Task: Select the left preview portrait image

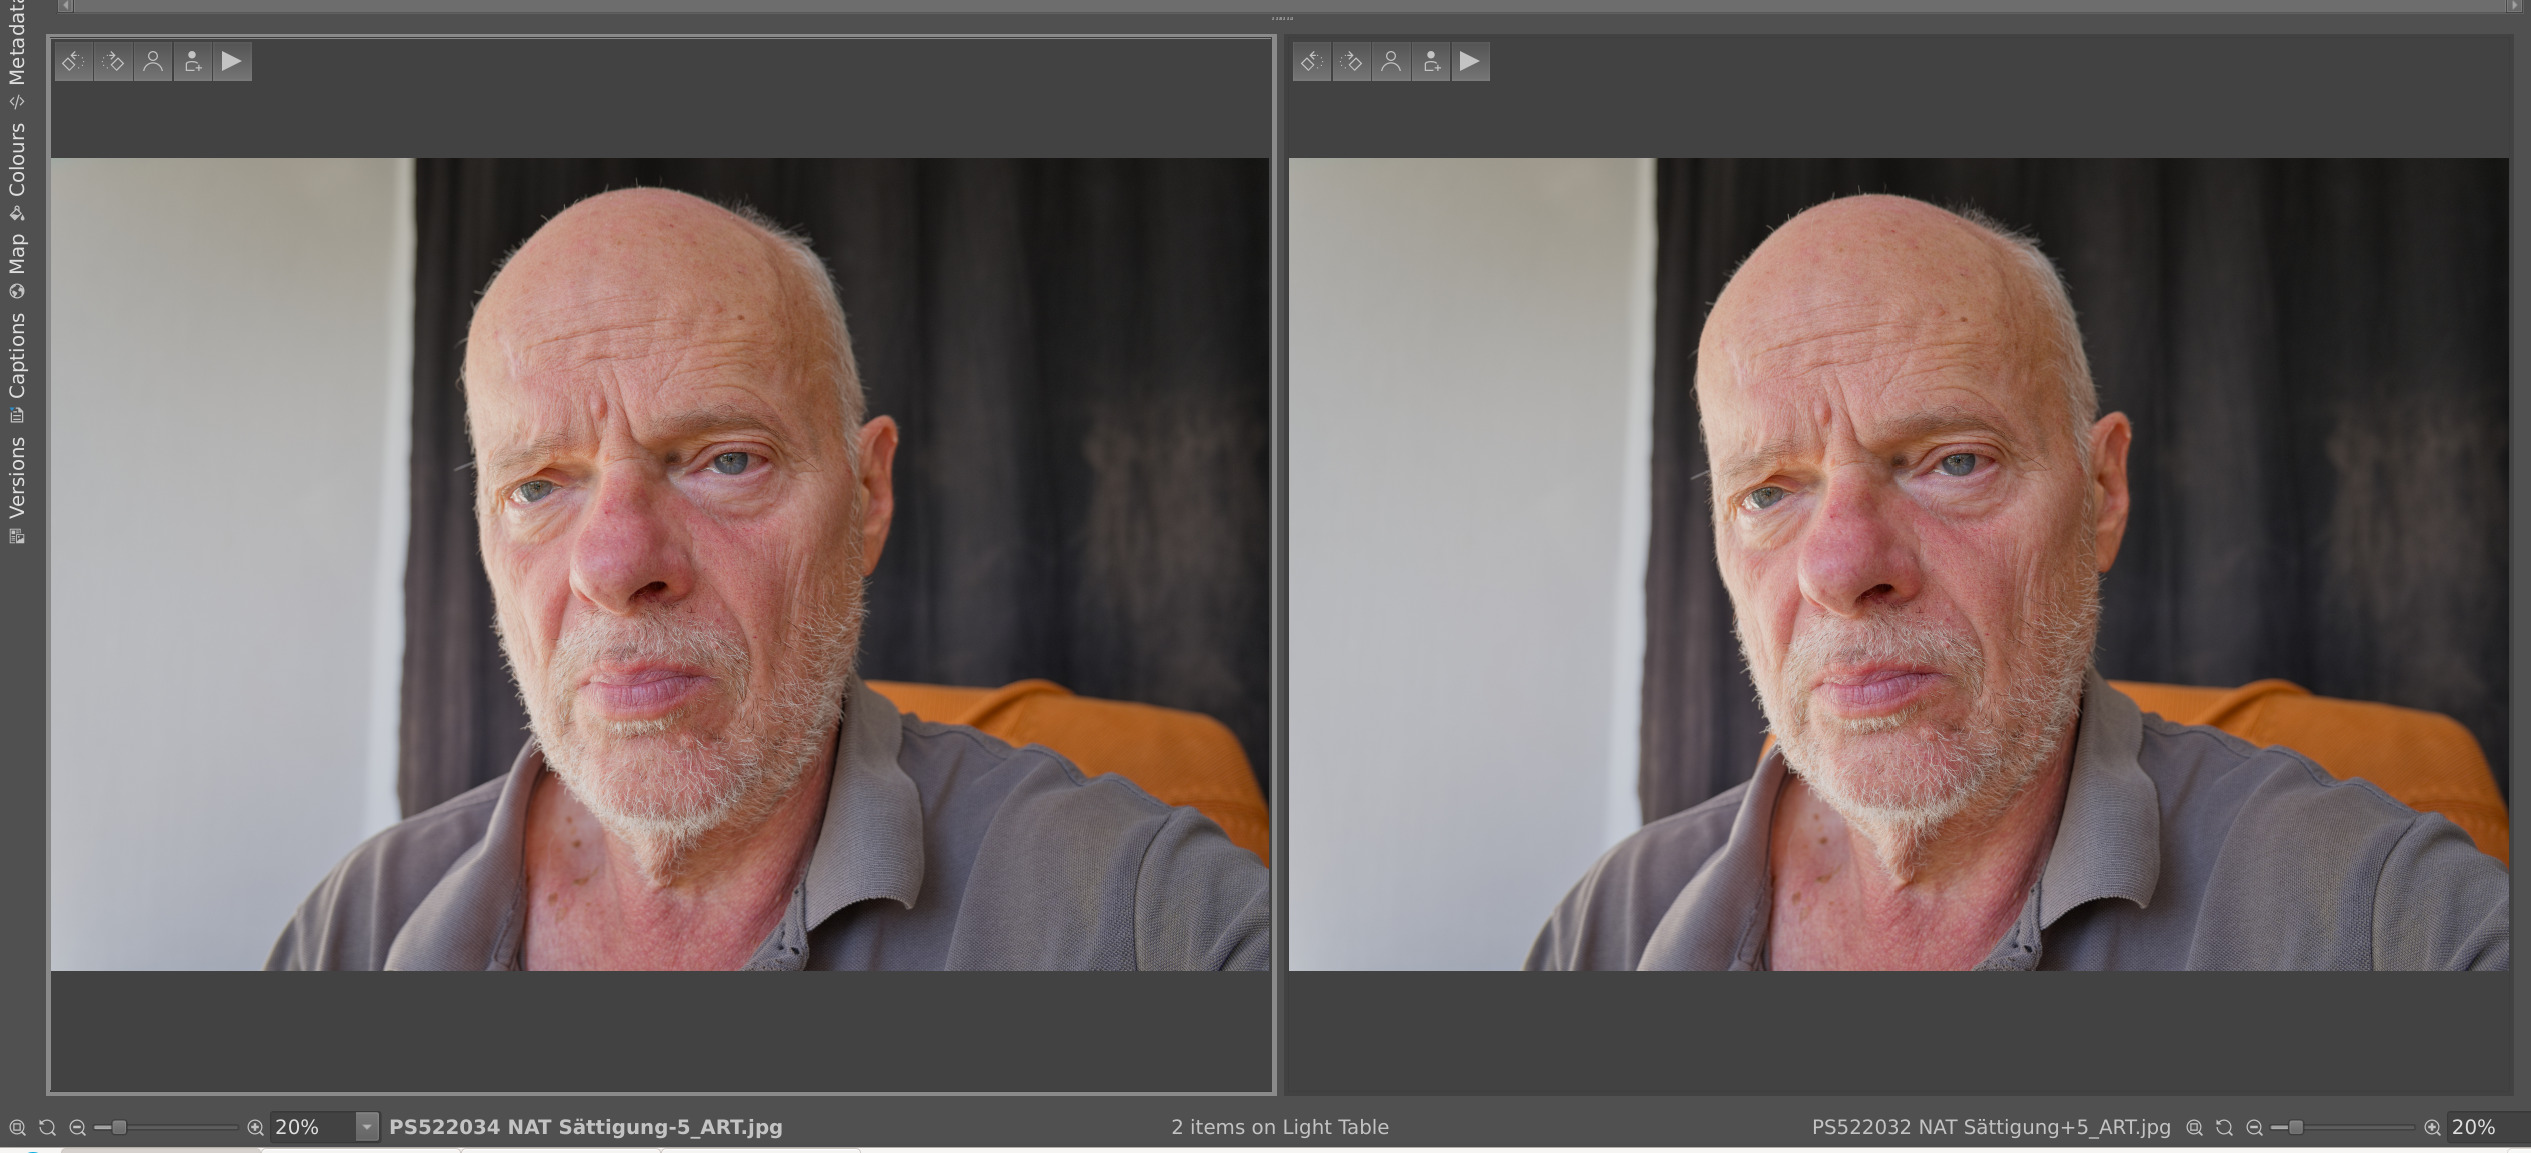Action: pos(660,564)
